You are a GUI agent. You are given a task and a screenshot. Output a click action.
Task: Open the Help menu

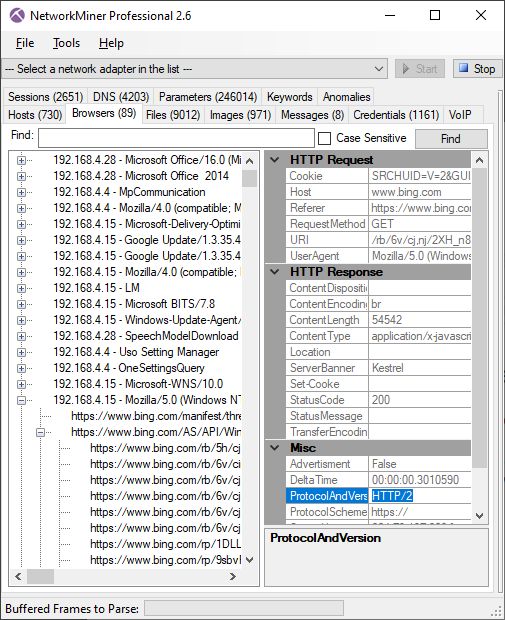tap(111, 43)
